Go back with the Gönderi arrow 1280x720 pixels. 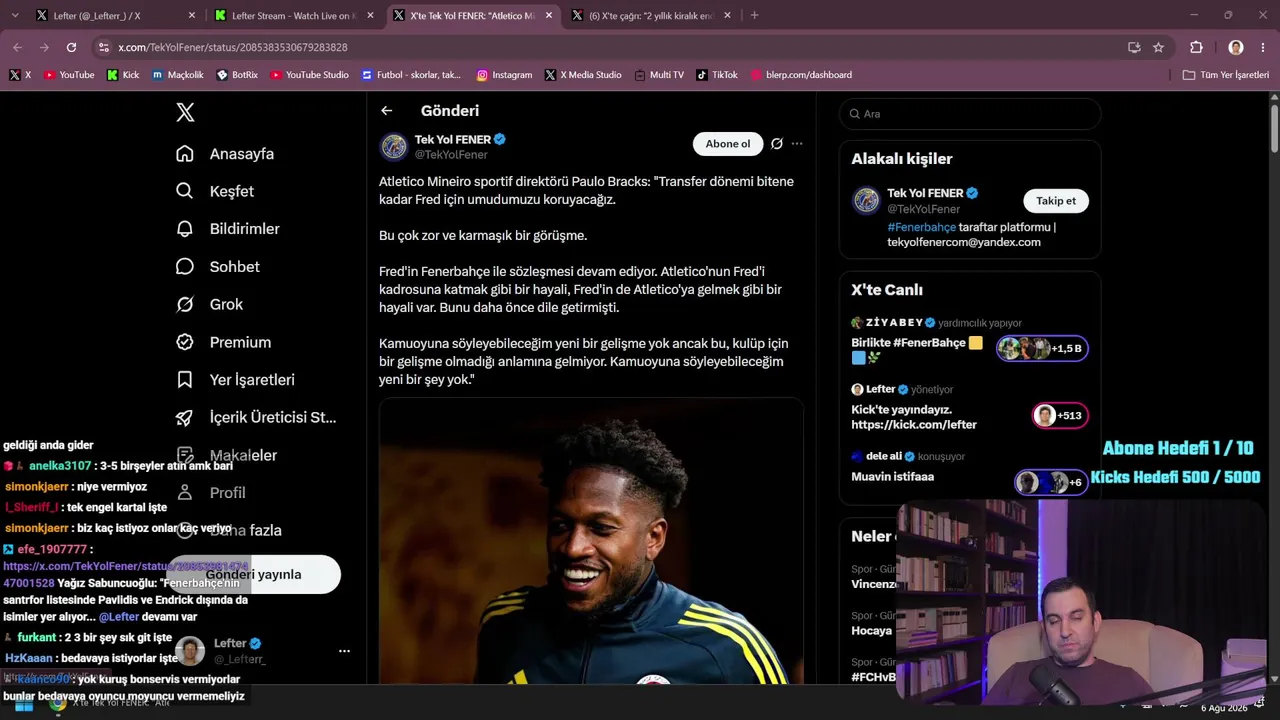pyautogui.click(x=387, y=111)
